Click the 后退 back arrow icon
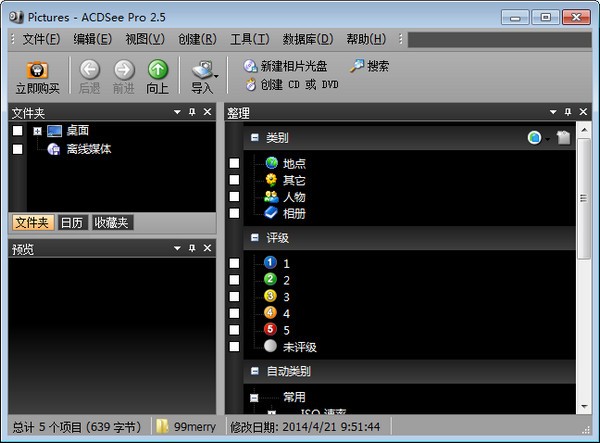 (x=90, y=70)
